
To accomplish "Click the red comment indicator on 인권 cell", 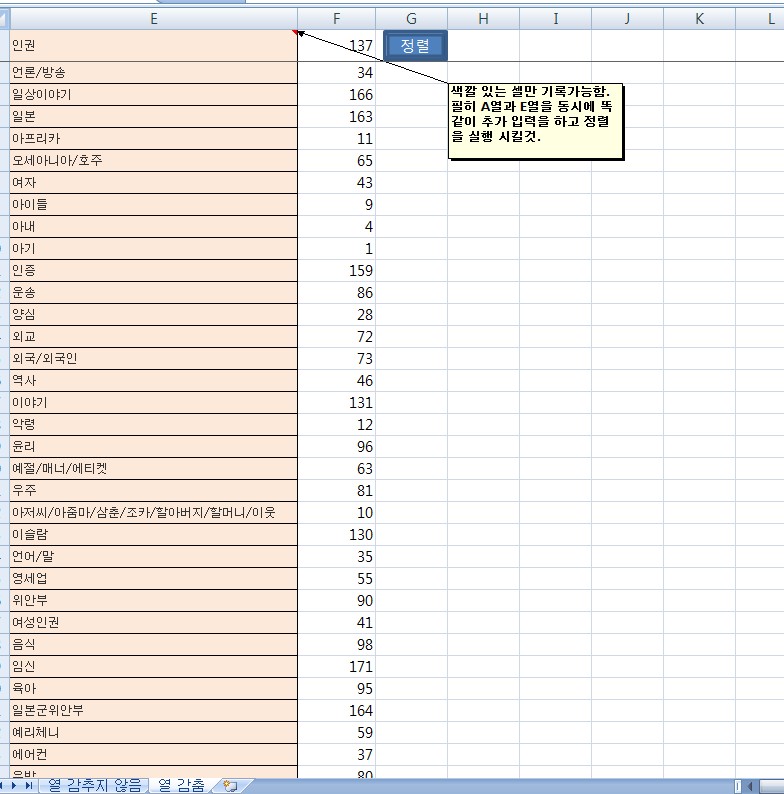I will pos(295,32).
